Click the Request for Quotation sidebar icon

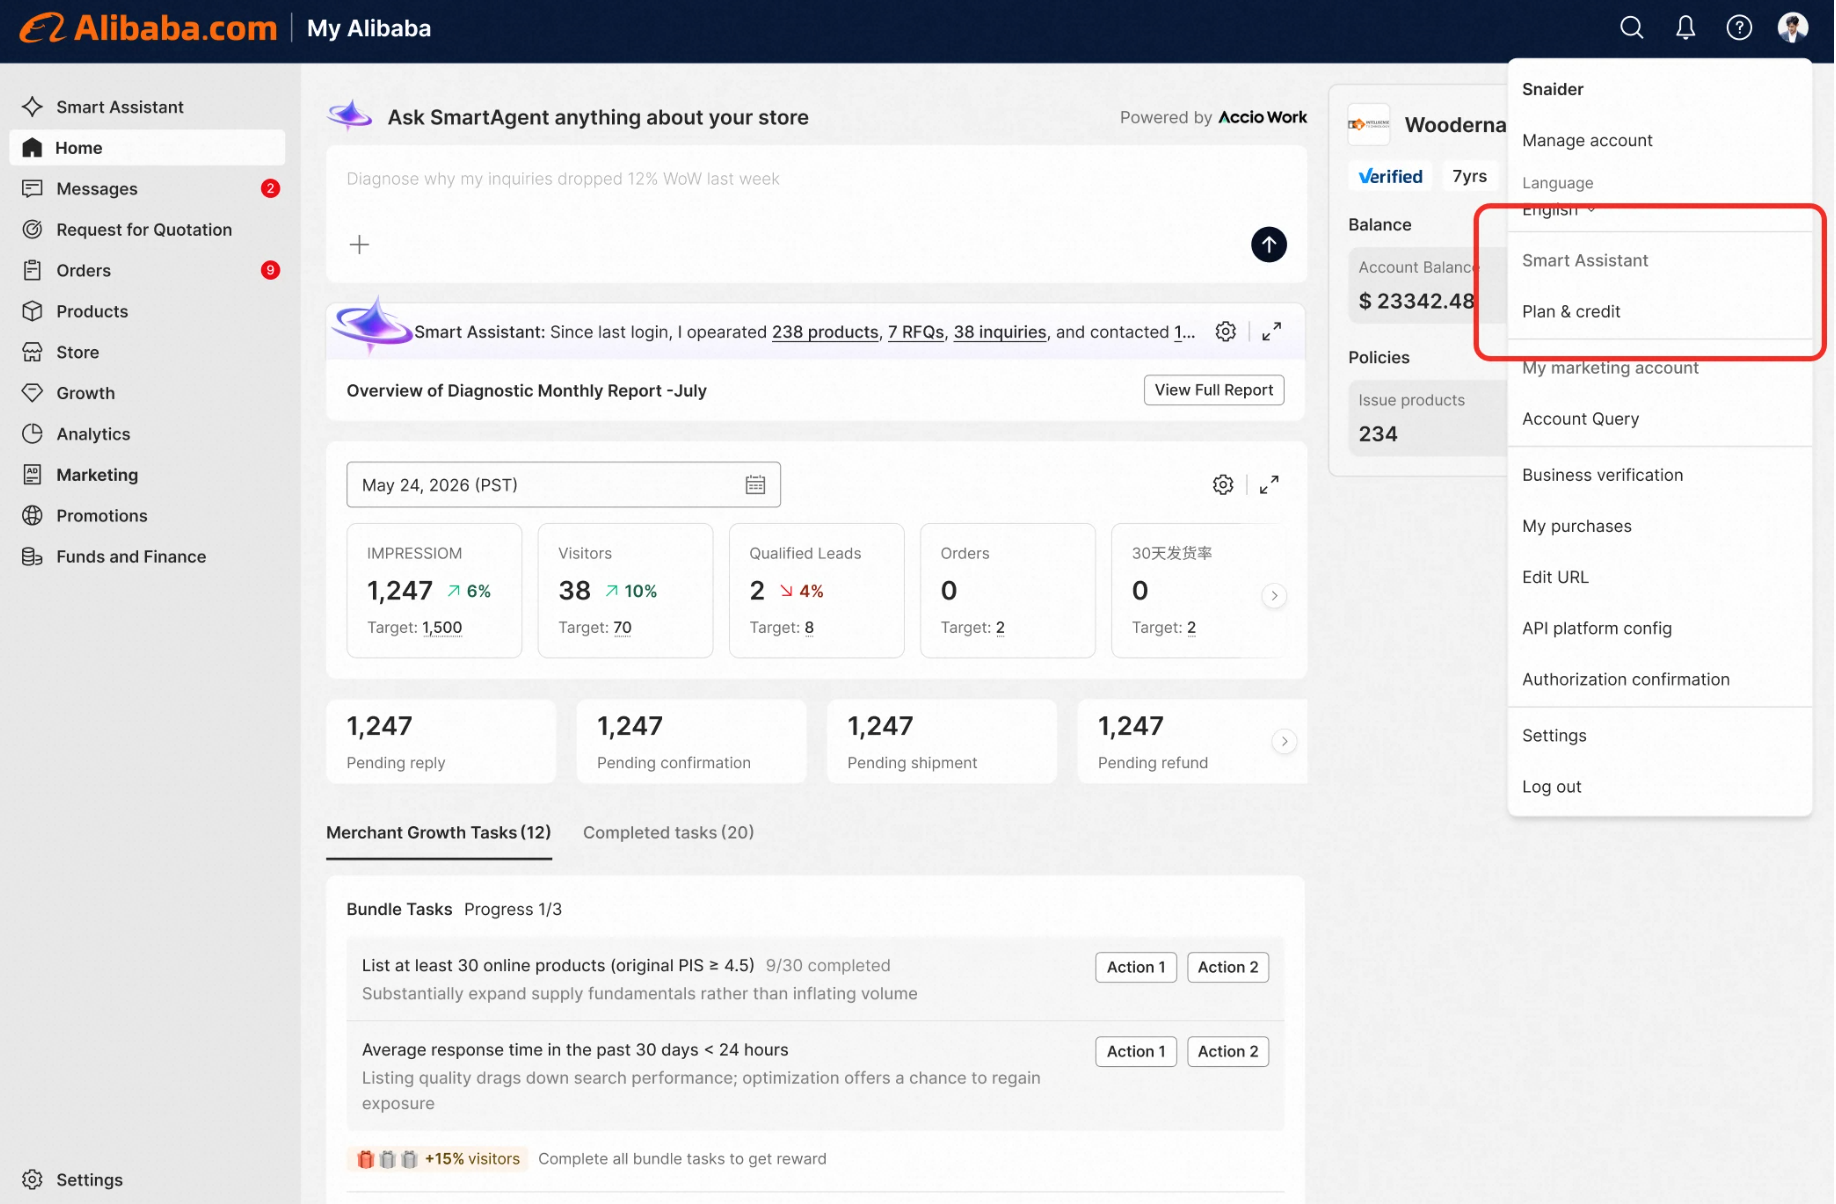(x=33, y=230)
